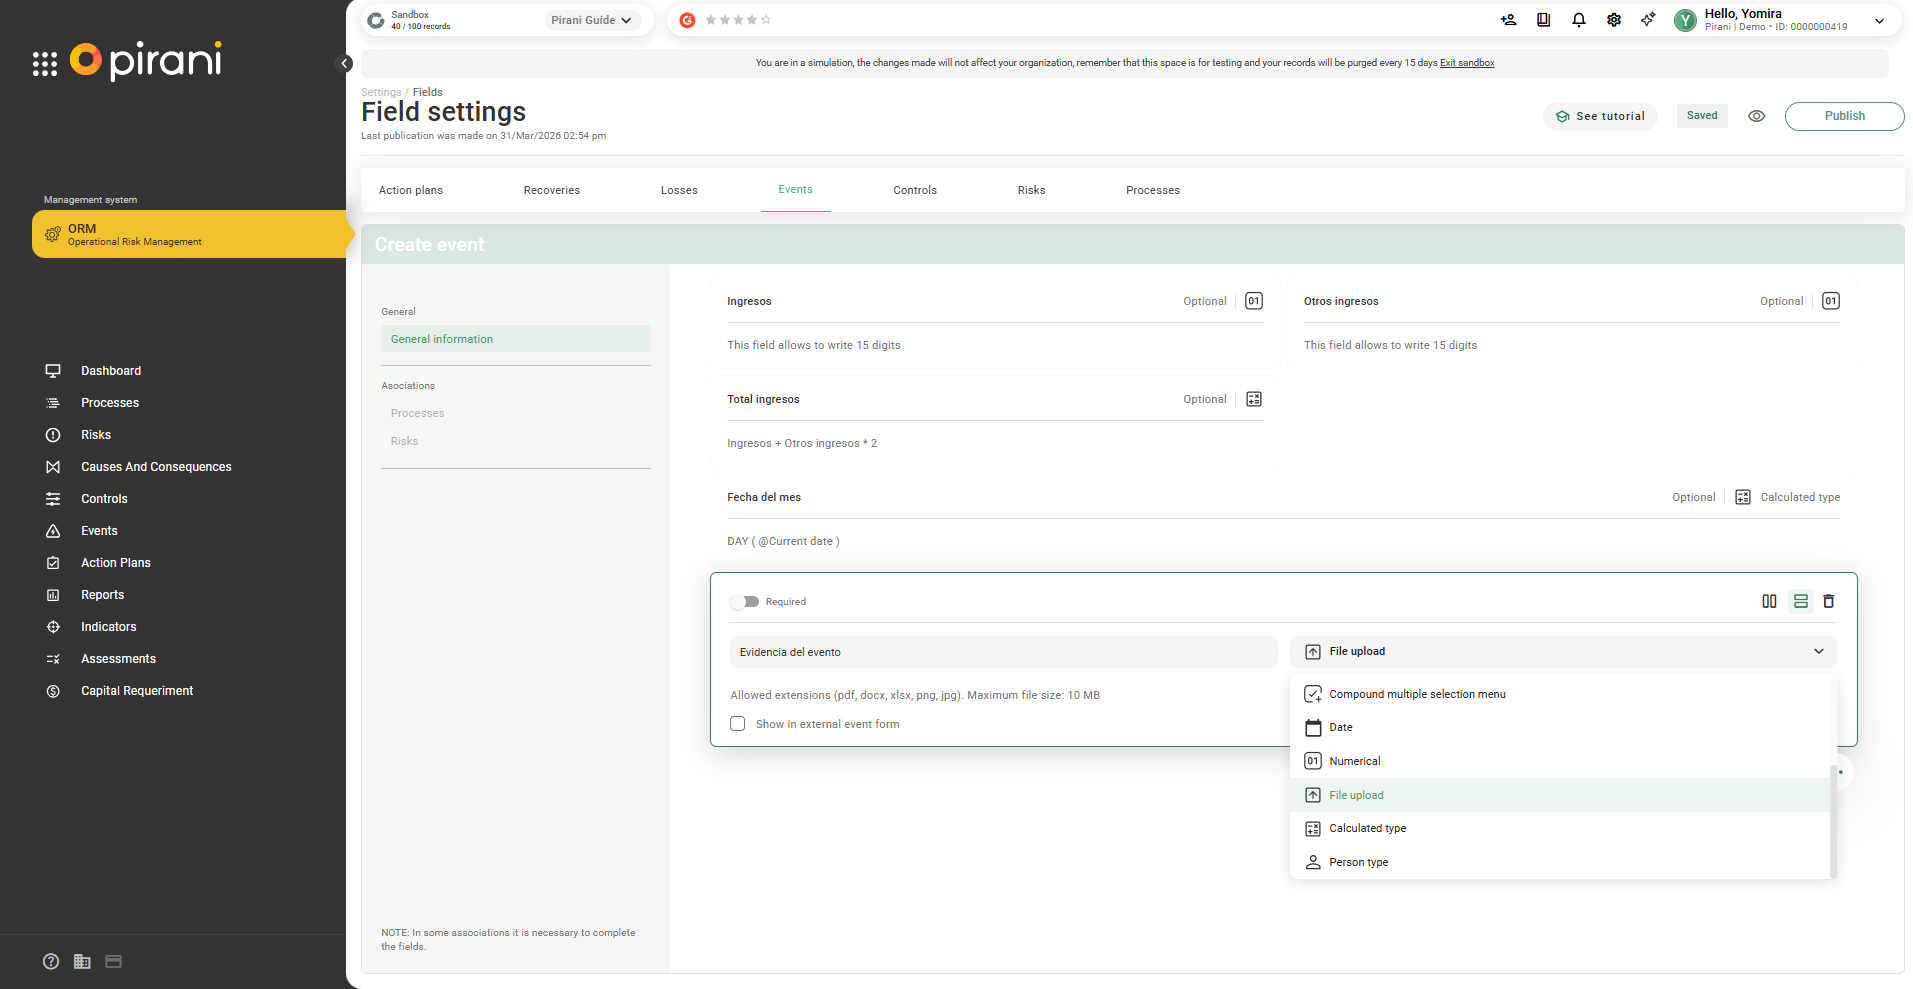
Task: Expand the user profile menu chevron
Action: coord(1879,21)
